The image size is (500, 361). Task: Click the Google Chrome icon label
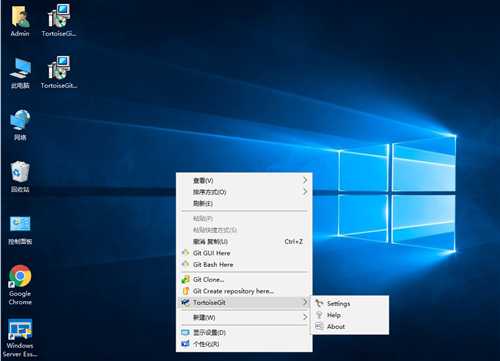20,298
